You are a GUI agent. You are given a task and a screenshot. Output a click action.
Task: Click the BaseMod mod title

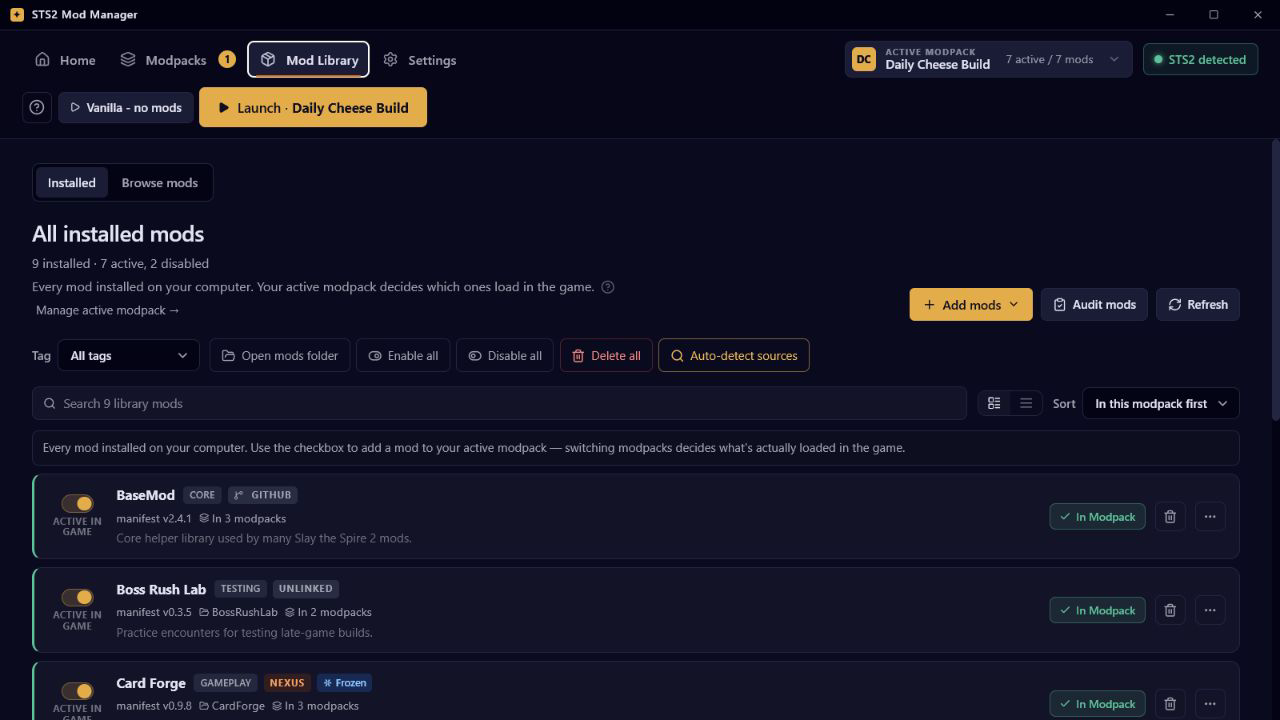[145, 495]
